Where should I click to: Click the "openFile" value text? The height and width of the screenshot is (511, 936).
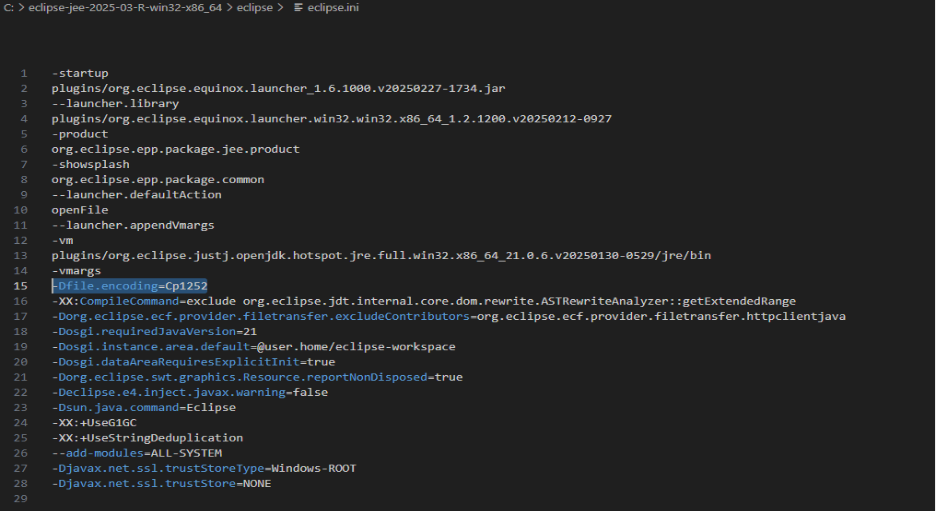(79, 210)
